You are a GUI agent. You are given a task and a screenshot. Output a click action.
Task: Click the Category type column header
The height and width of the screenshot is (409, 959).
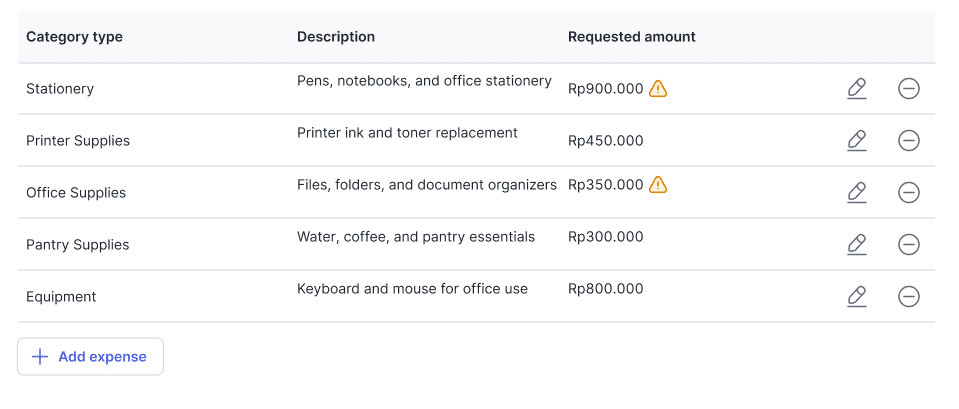[74, 37]
